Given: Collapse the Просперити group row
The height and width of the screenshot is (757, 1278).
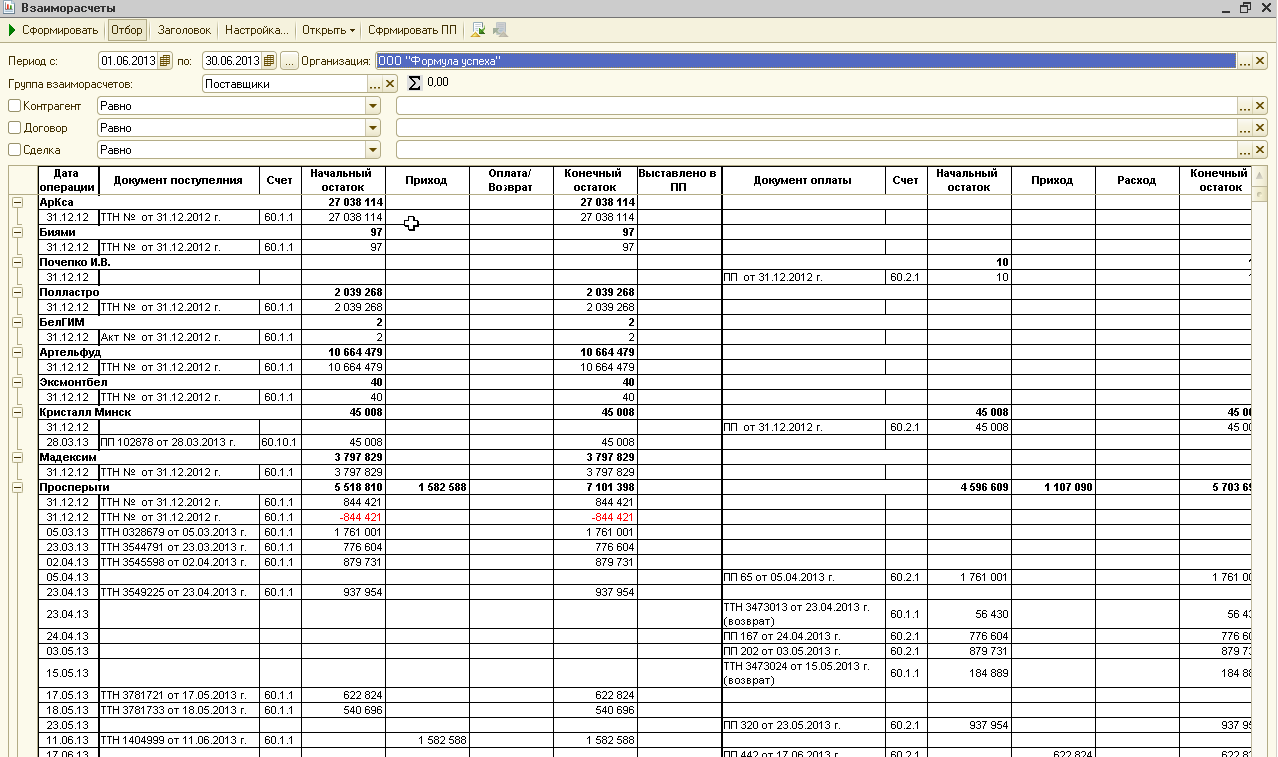Looking at the screenshot, I should pyautogui.click(x=17, y=487).
